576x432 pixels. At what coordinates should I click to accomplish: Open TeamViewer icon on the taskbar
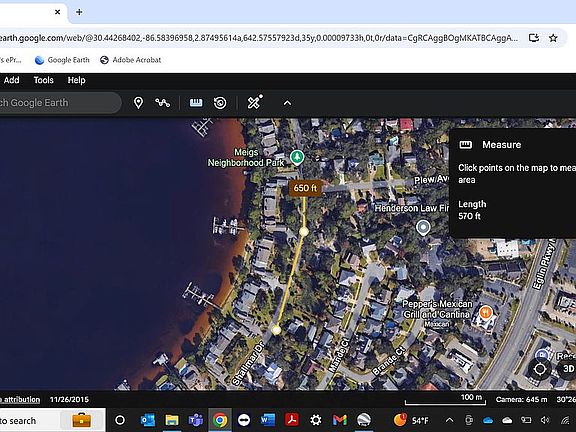tap(244, 420)
